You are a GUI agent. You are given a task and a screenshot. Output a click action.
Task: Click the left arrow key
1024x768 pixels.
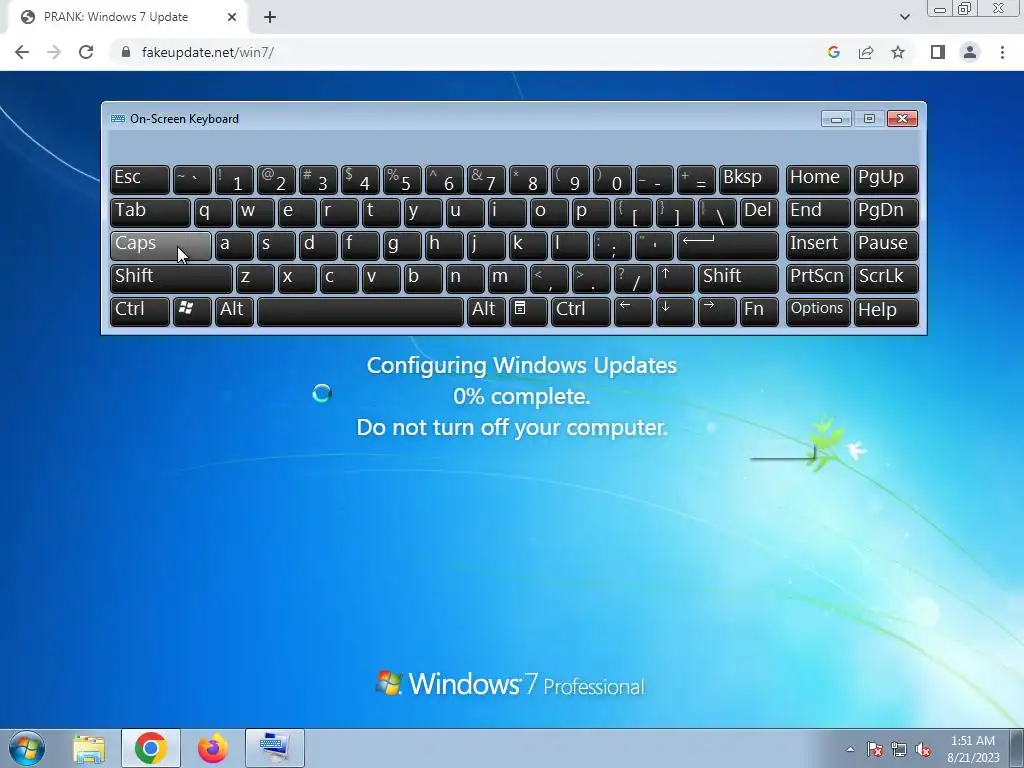[x=633, y=311]
